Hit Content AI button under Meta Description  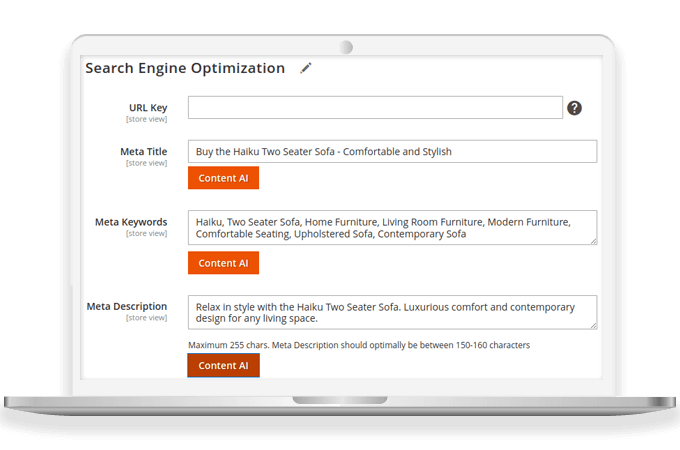(x=223, y=365)
